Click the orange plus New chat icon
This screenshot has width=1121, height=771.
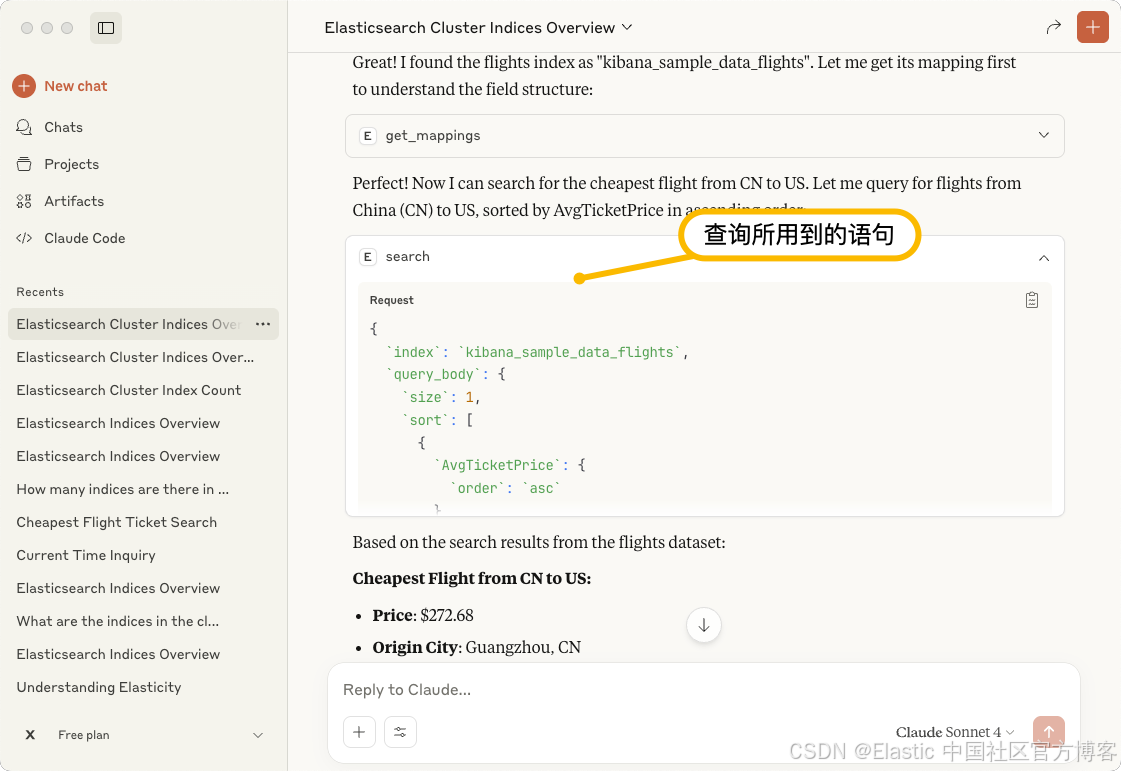click(24, 86)
